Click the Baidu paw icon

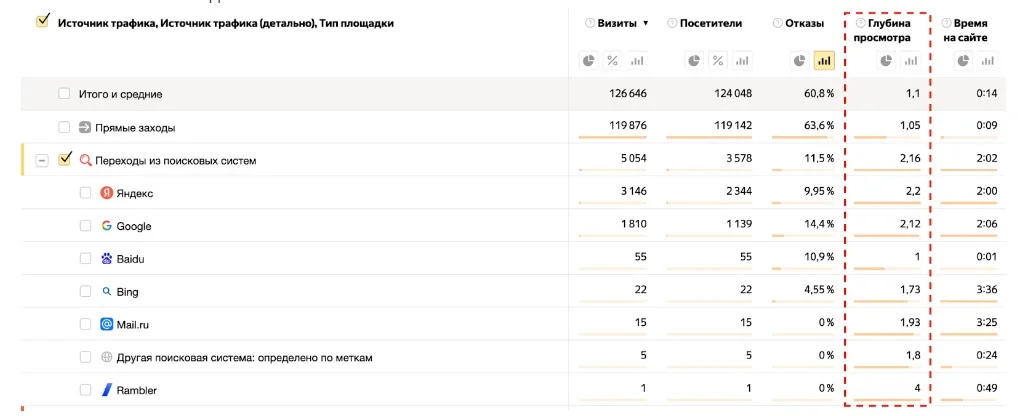tap(106, 258)
